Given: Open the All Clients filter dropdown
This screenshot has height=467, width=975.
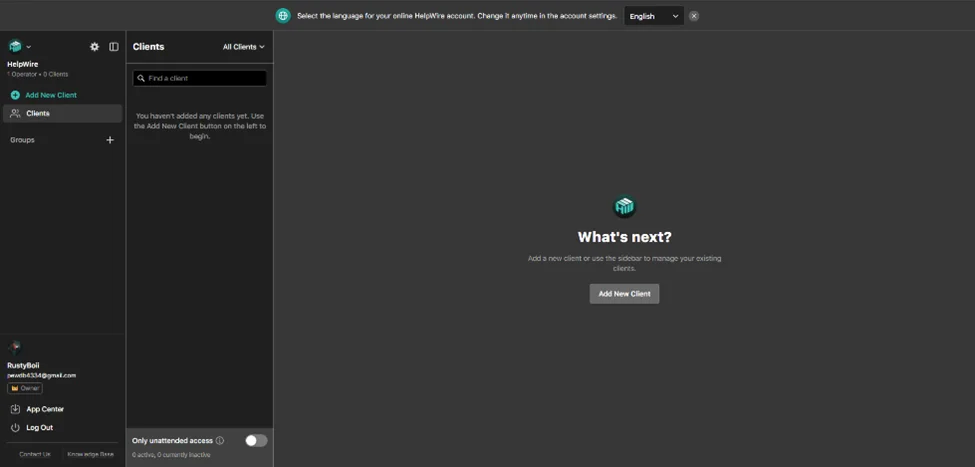Looking at the screenshot, I should [x=244, y=47].
